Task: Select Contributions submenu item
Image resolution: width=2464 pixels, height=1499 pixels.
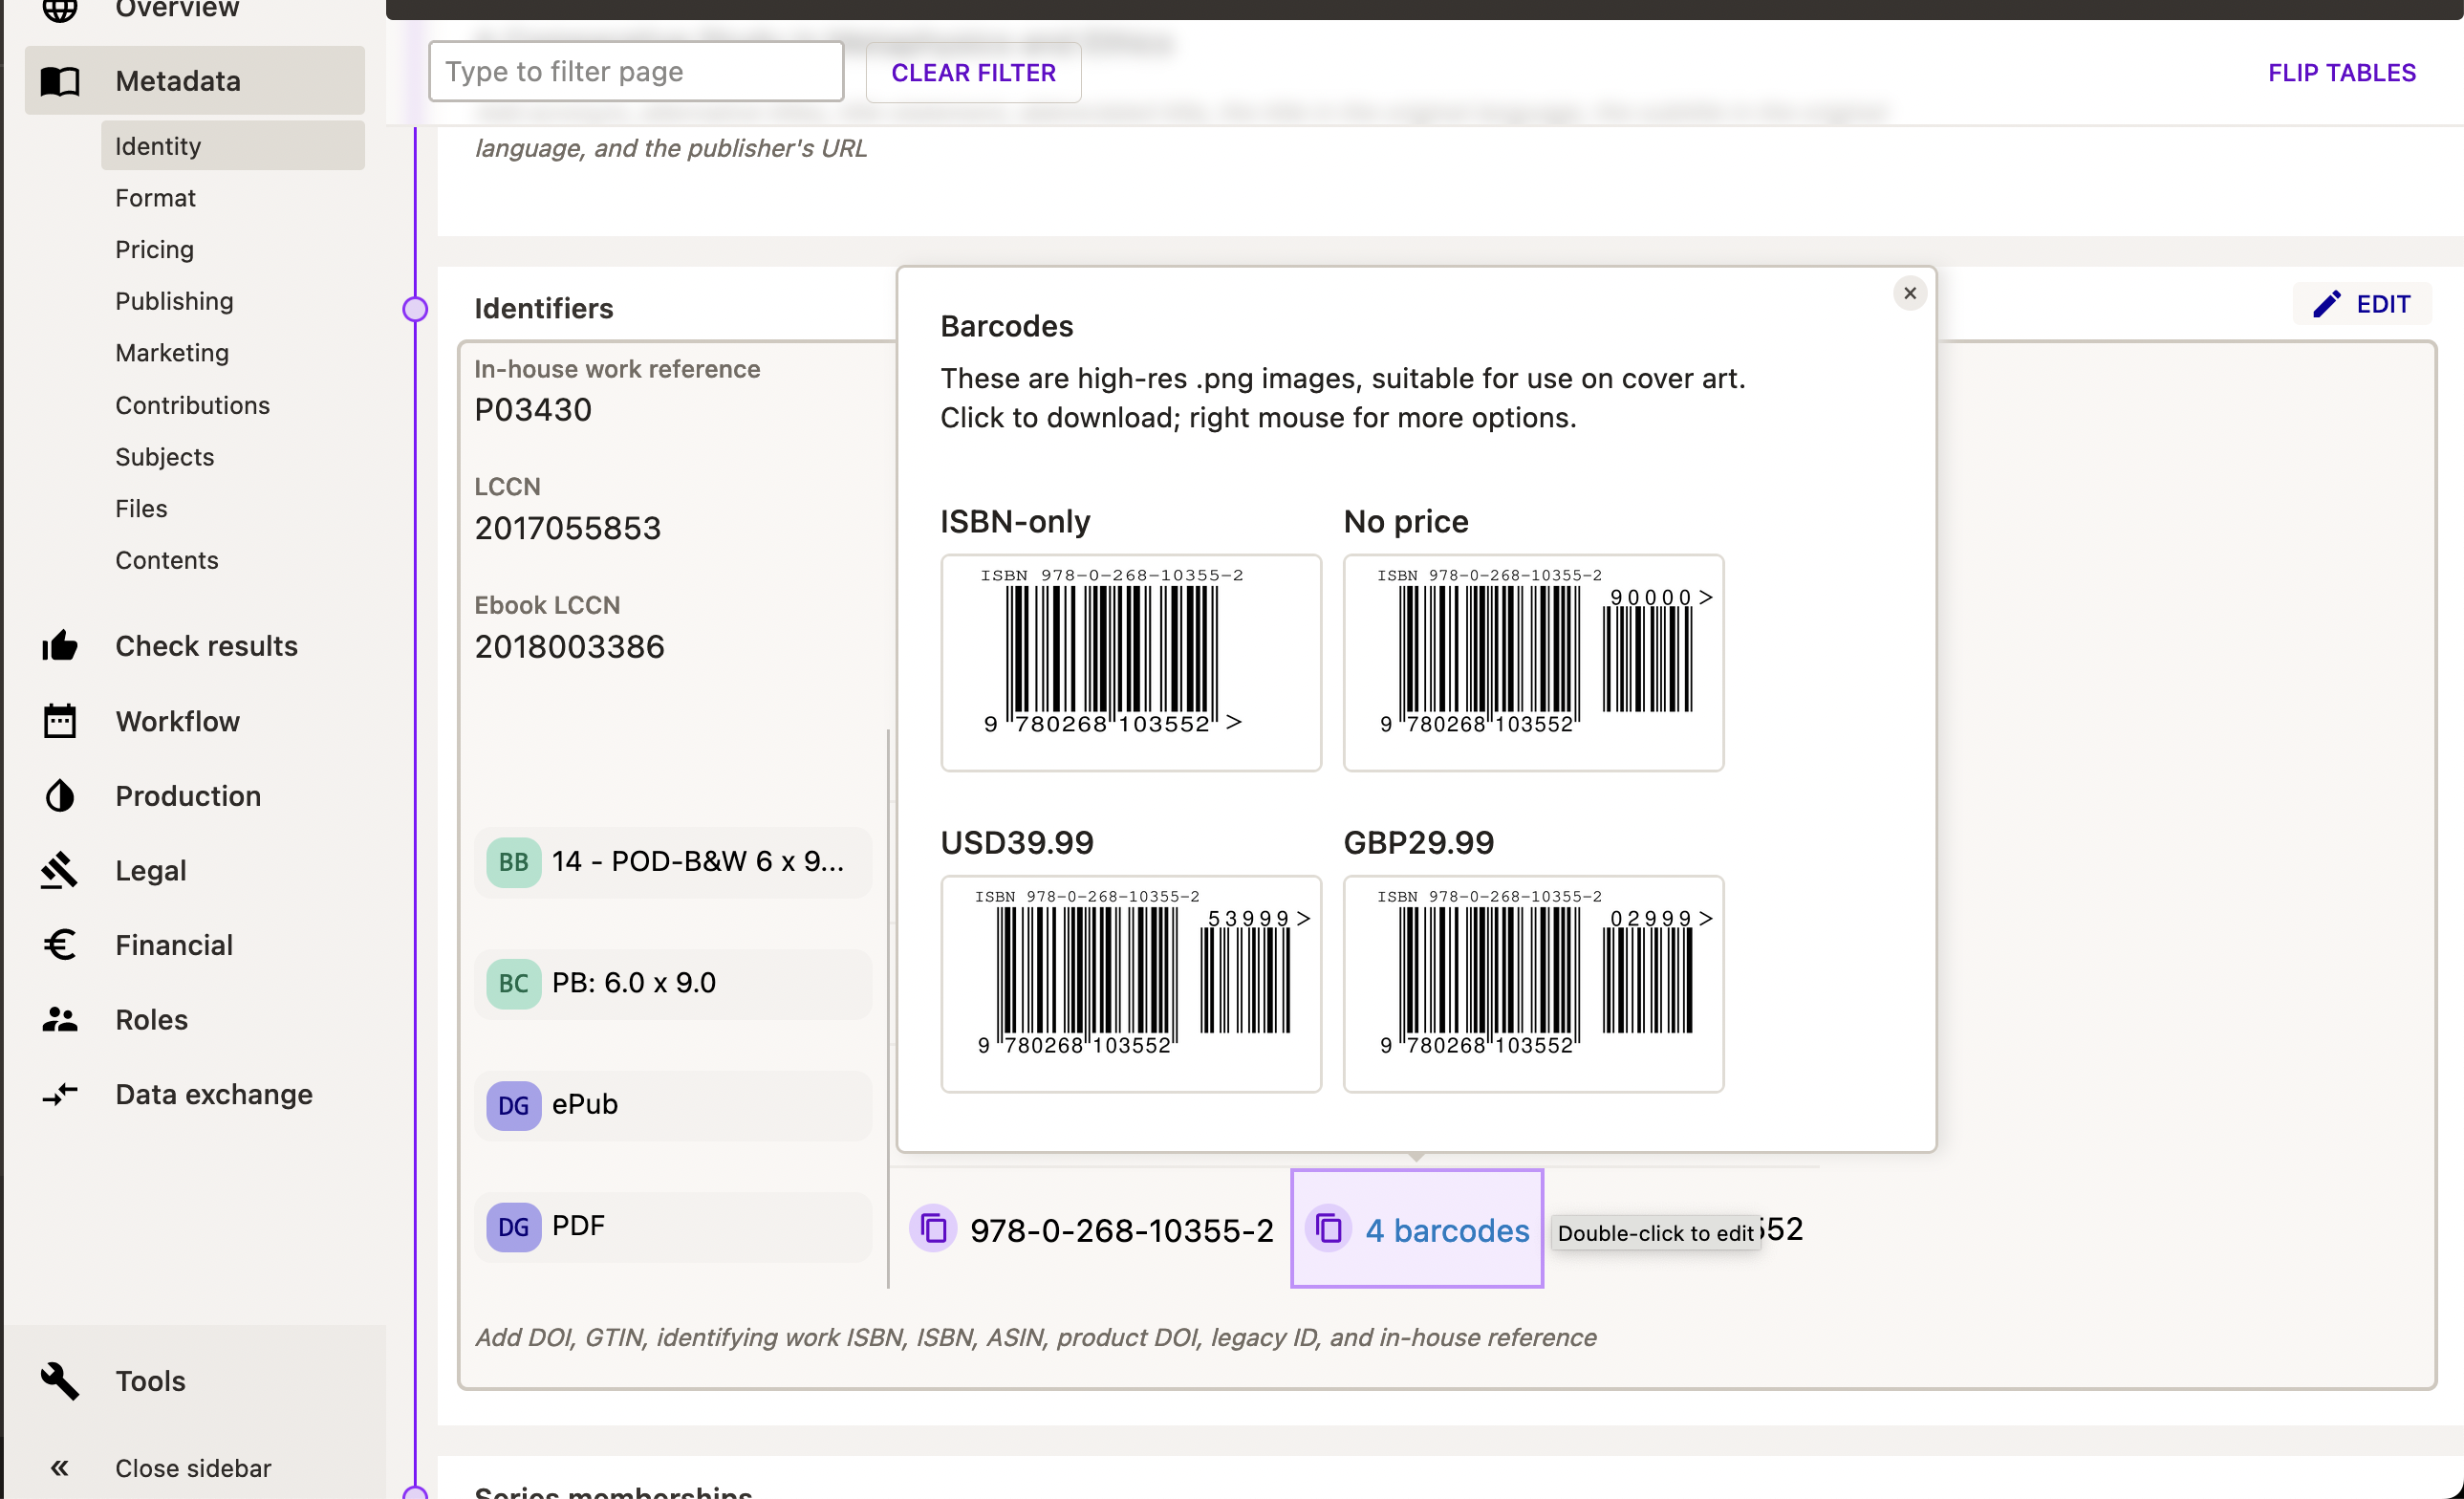Action: 192,405
